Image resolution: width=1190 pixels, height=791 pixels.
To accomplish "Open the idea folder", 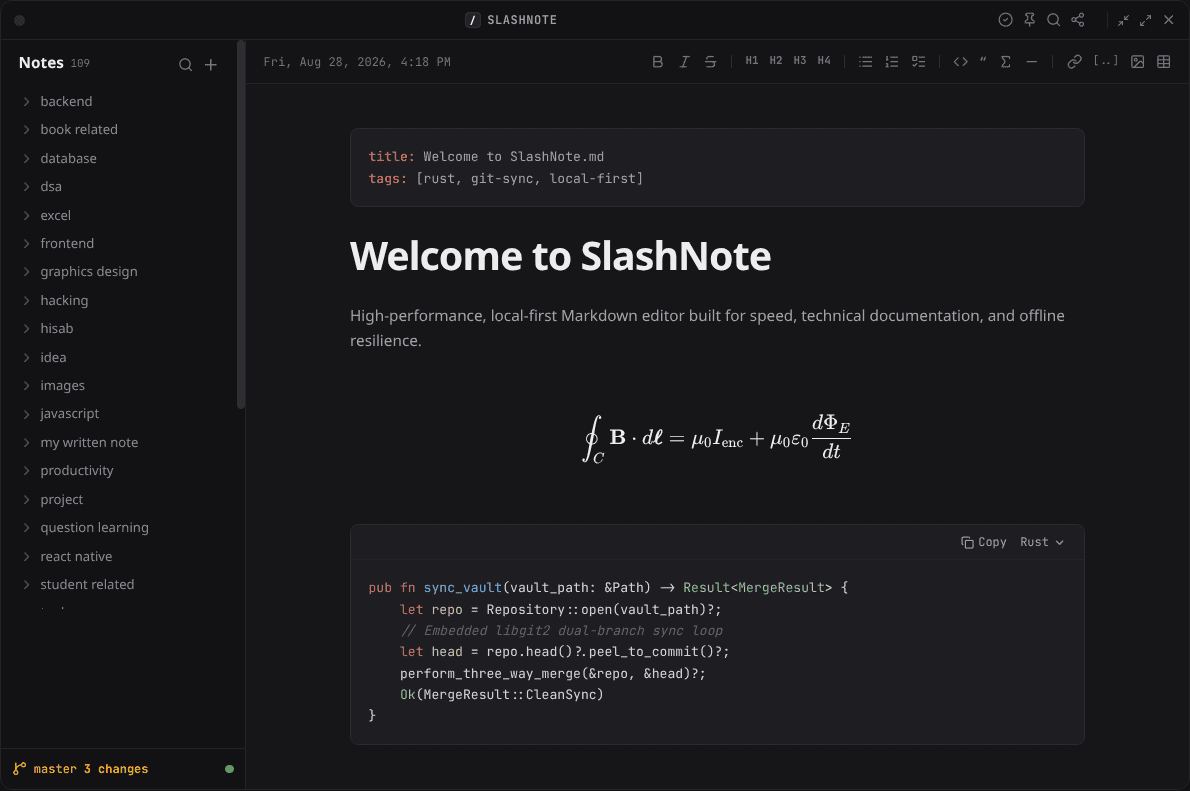I will pos(53,358).
